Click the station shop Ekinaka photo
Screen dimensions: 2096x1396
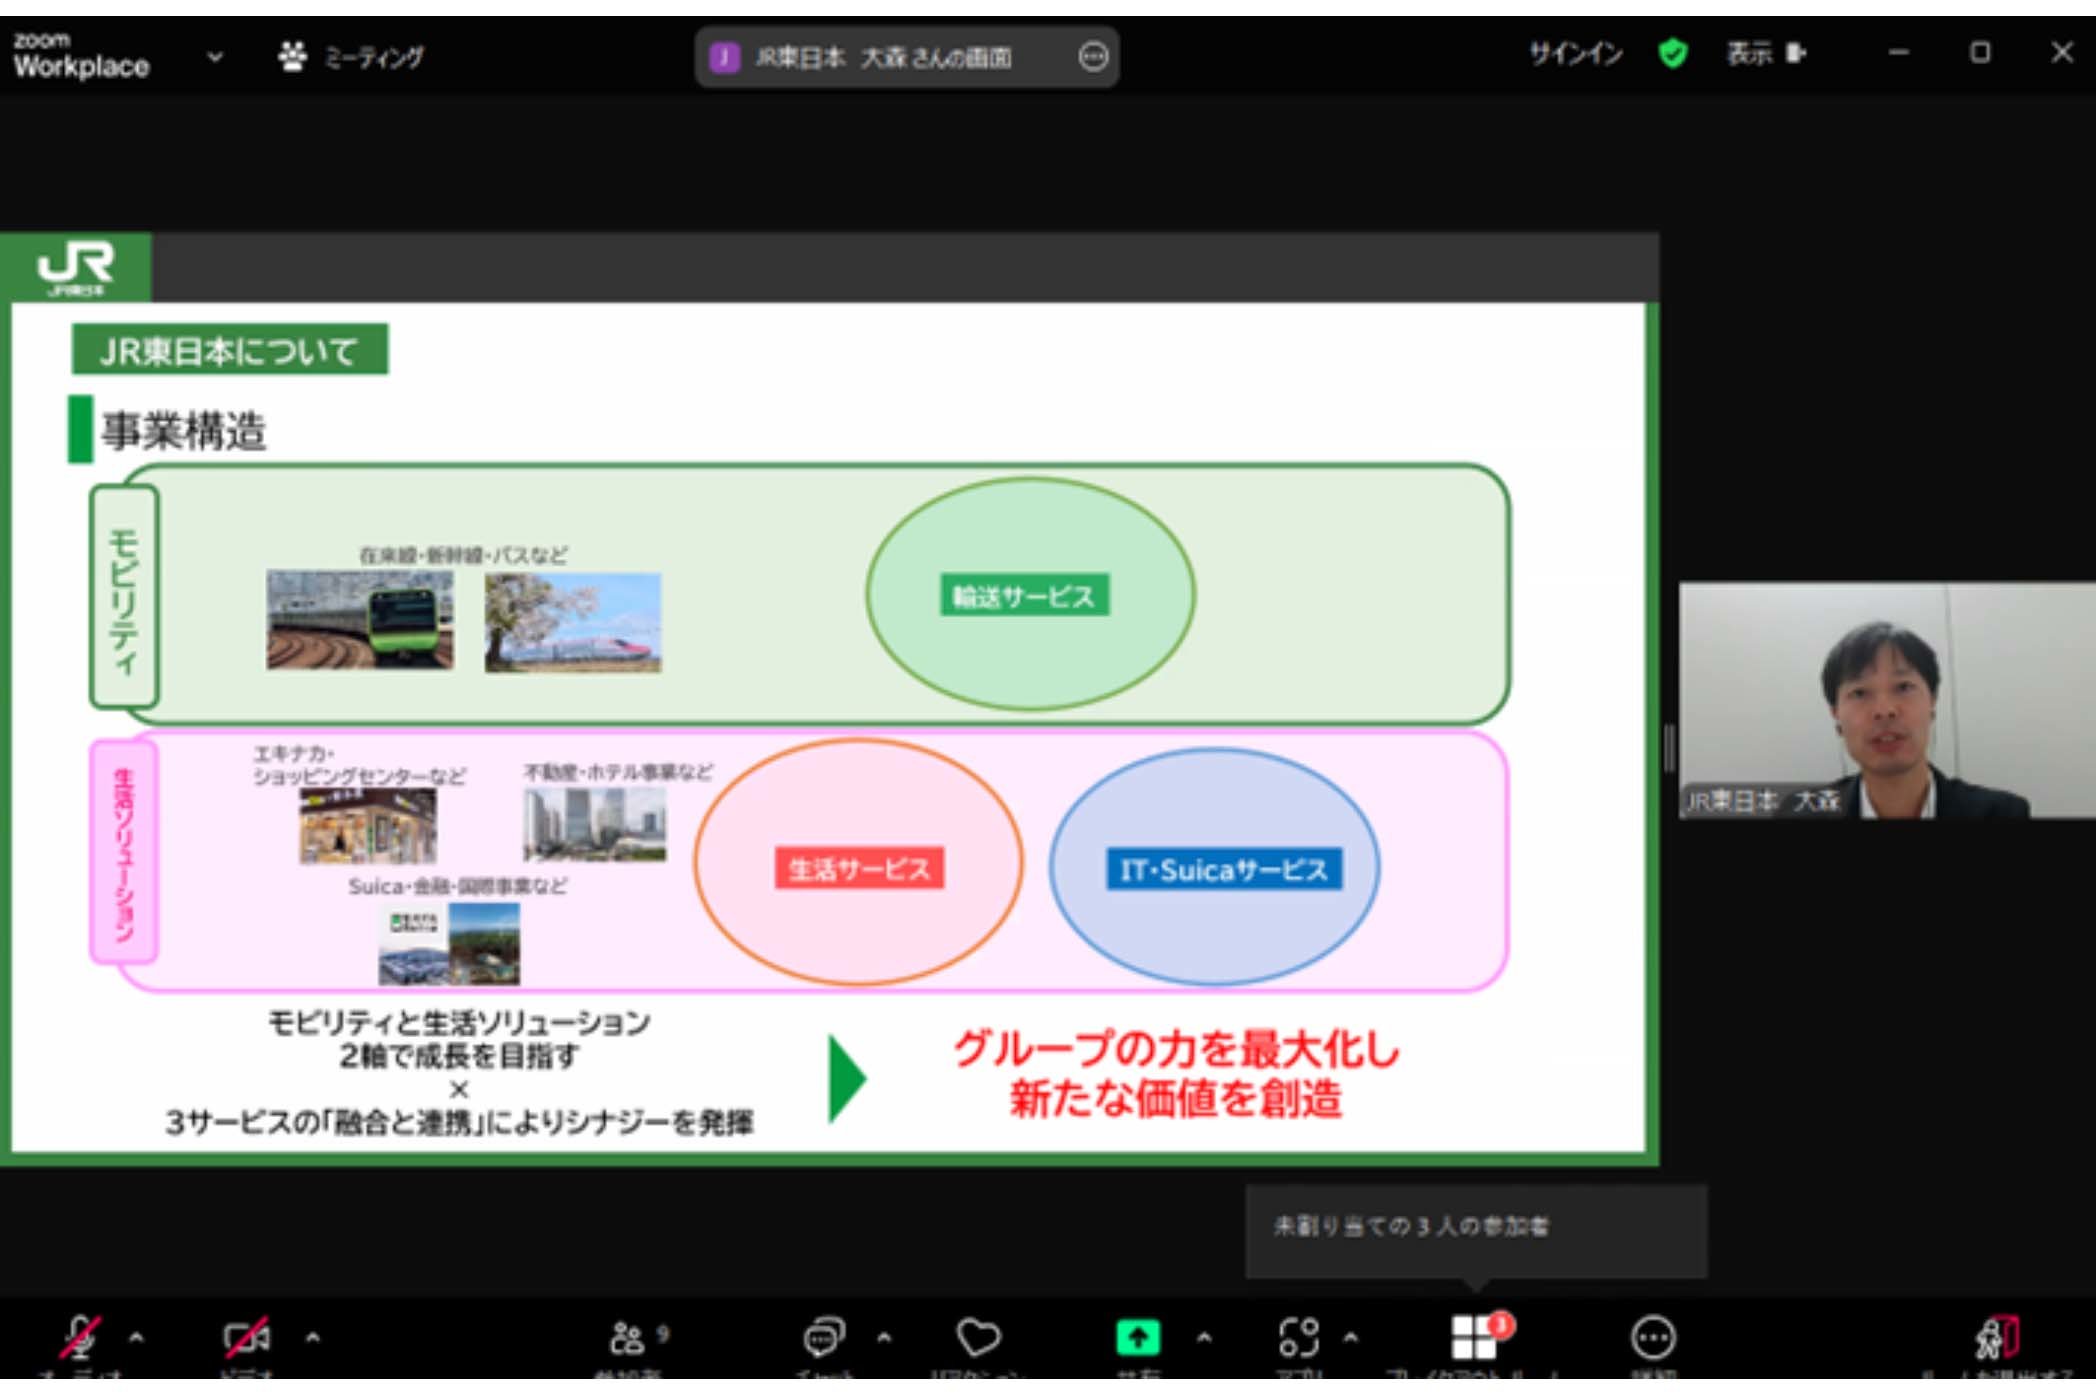tap(368, 826)
